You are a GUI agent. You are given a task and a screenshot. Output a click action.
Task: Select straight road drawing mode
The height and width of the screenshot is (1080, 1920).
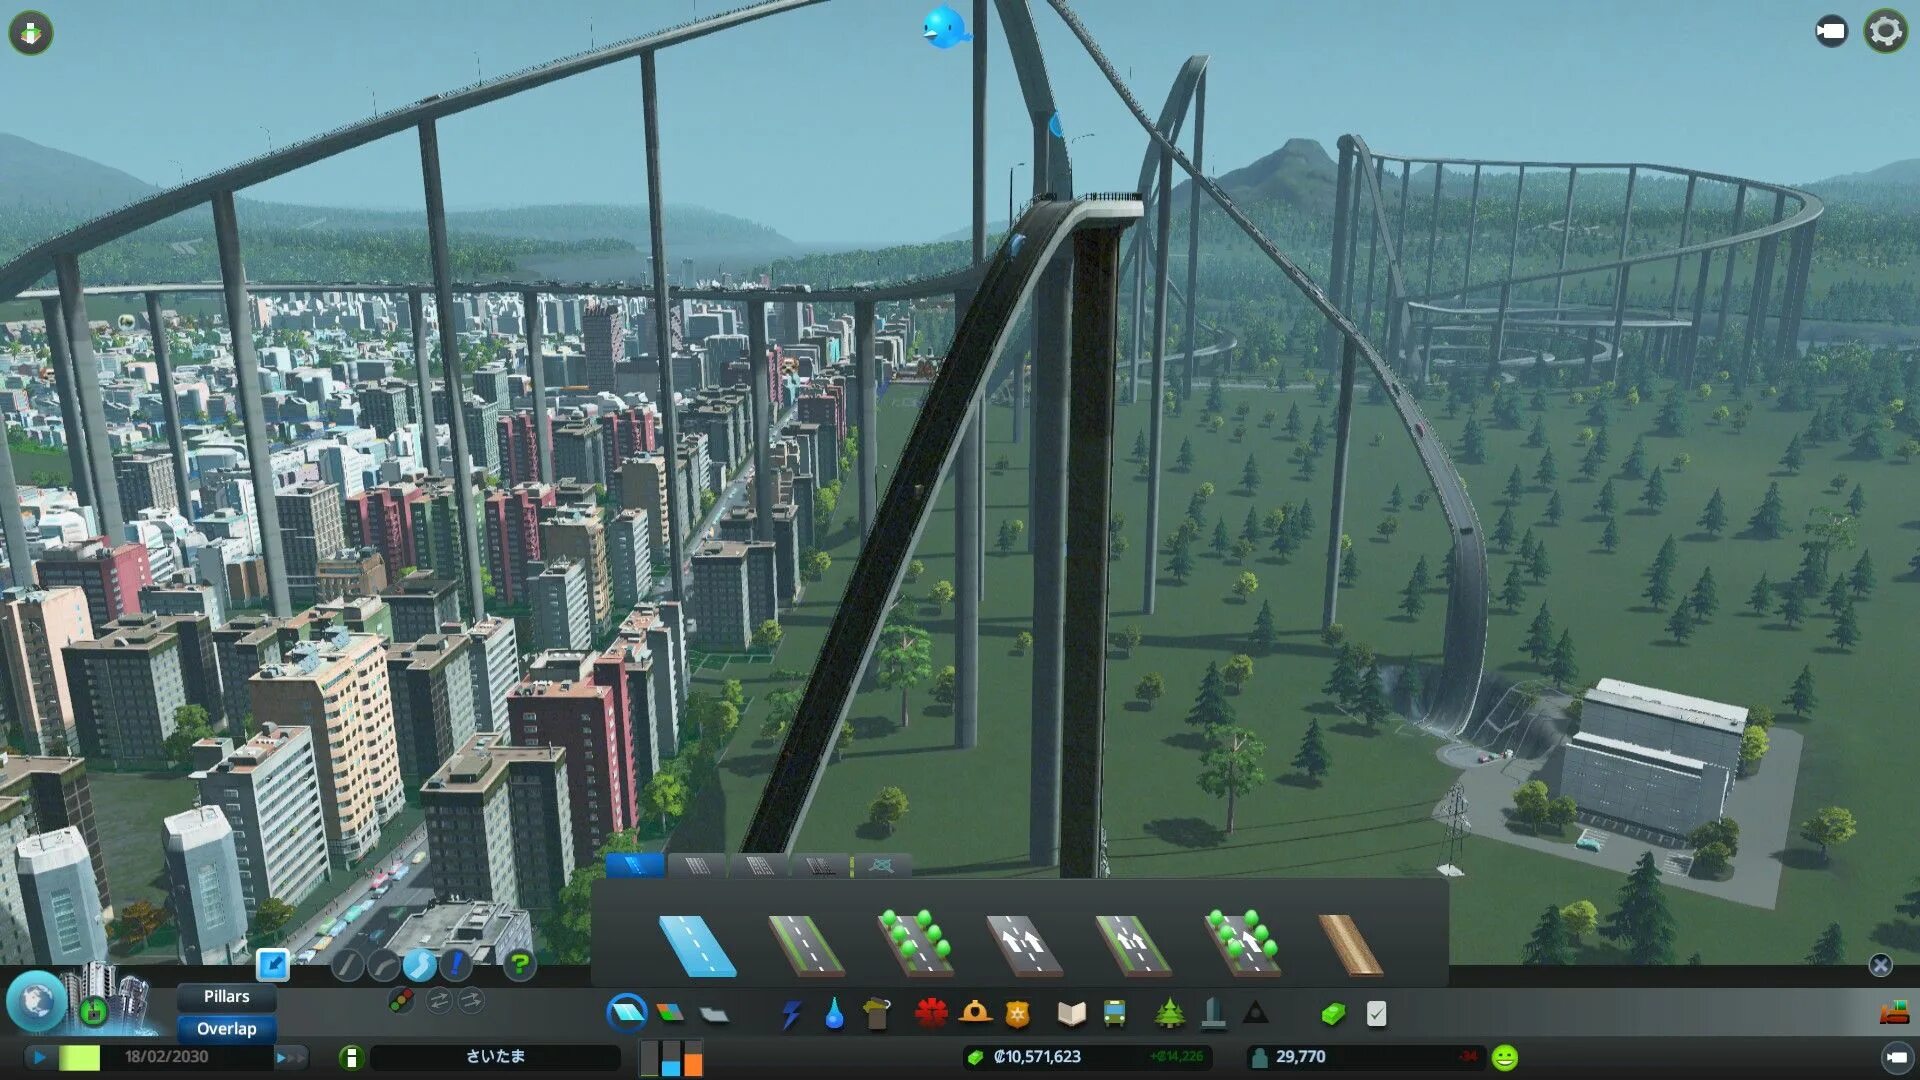point(347,966)
